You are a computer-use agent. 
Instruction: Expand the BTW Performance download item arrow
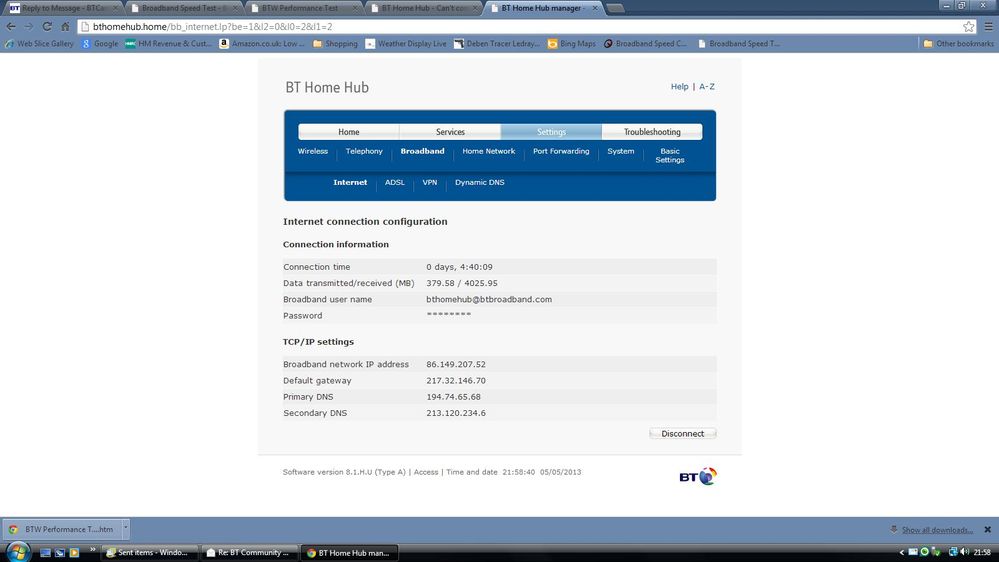tap(126, 528)
